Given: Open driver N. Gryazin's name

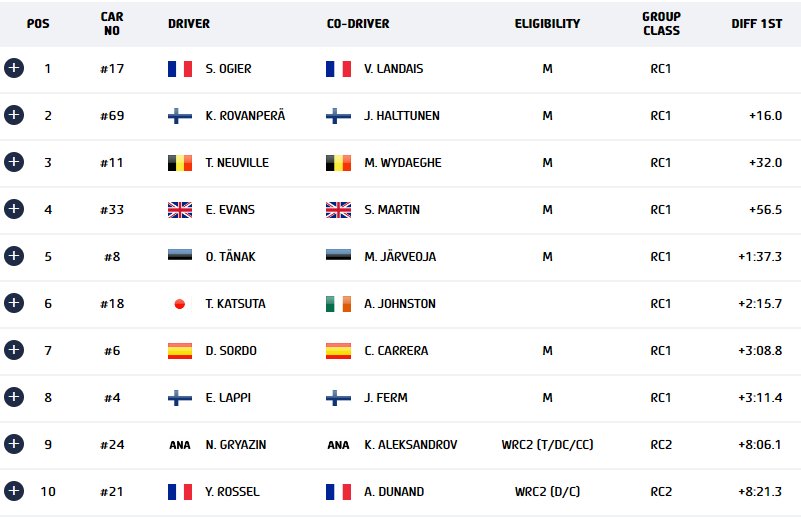Looking at the screenshot, I should point(235,445).
